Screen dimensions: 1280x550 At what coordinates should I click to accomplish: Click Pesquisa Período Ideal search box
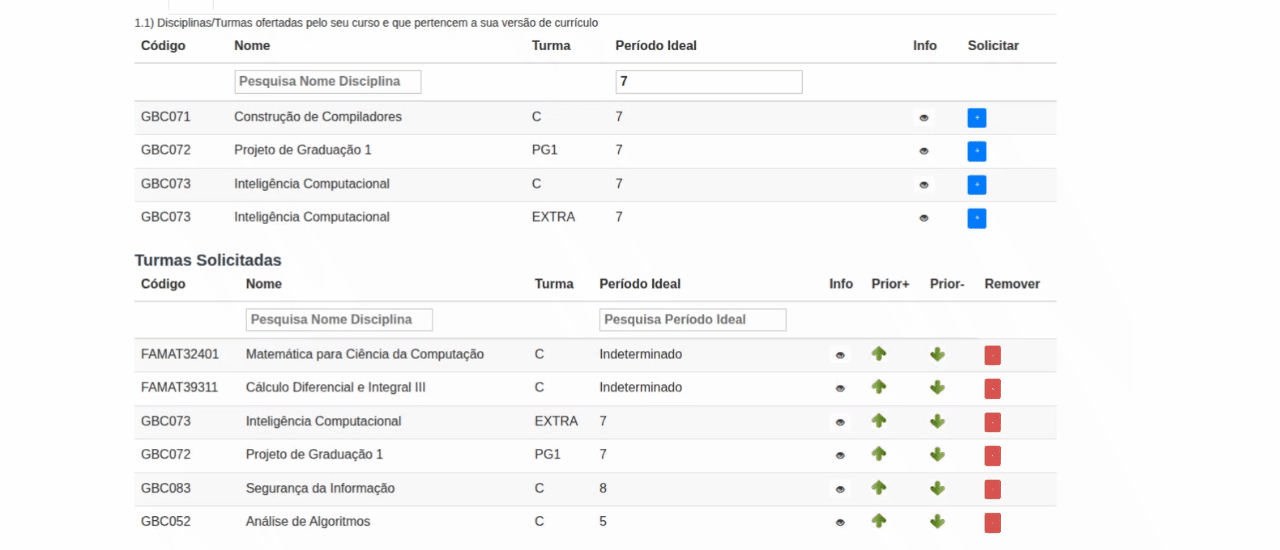coord(693,320)
